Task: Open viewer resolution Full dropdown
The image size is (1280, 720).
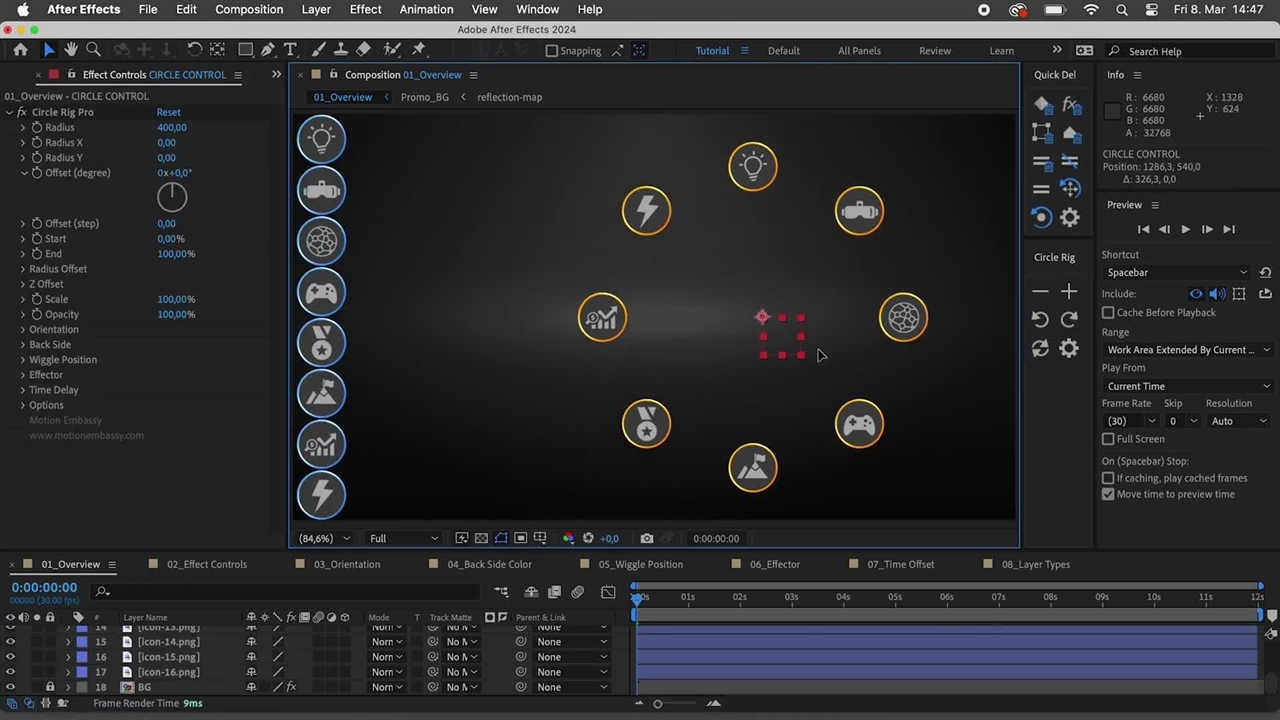Action: (x=403, y=538)
